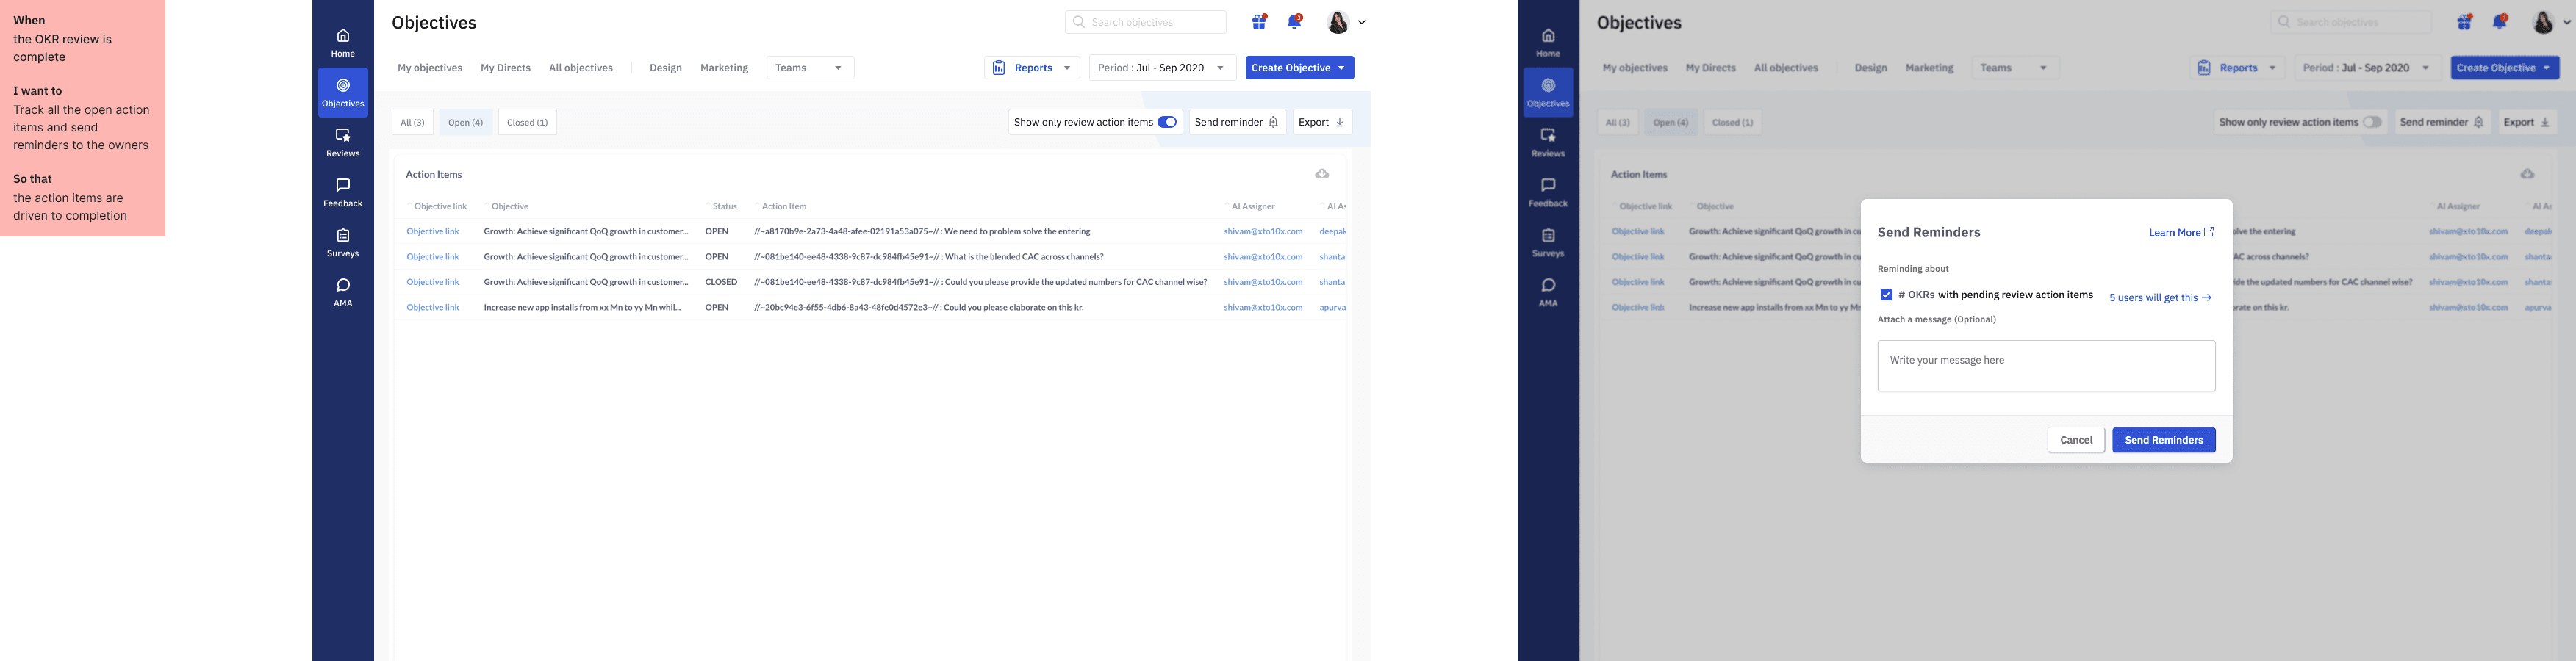The width and height of the screenshot is (2576, 661).
Task: Turn off the enabled review action items switch
Action: point(1167,122)
